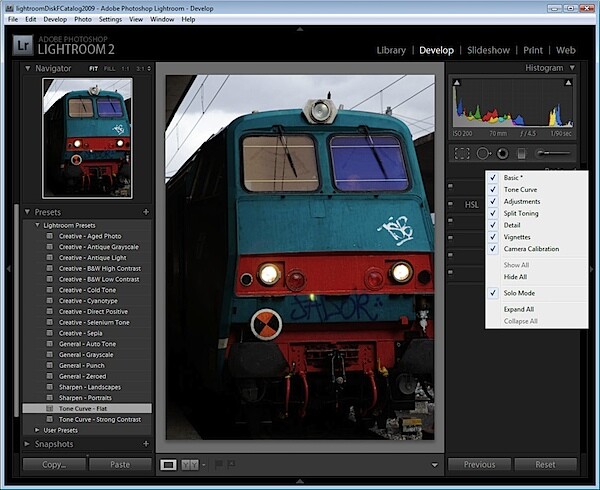
Task: Expand the User Presets folder
Action: 37,430
